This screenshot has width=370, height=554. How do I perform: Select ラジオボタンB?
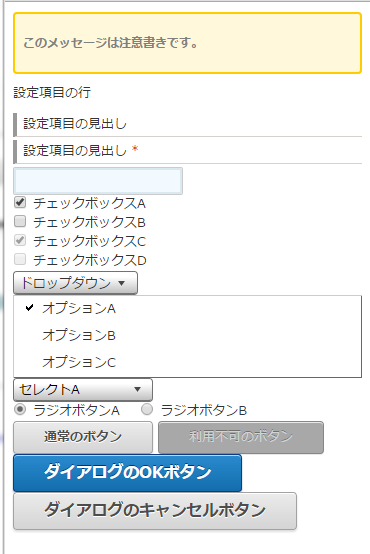pyautogui.click(x=147, y=410)
